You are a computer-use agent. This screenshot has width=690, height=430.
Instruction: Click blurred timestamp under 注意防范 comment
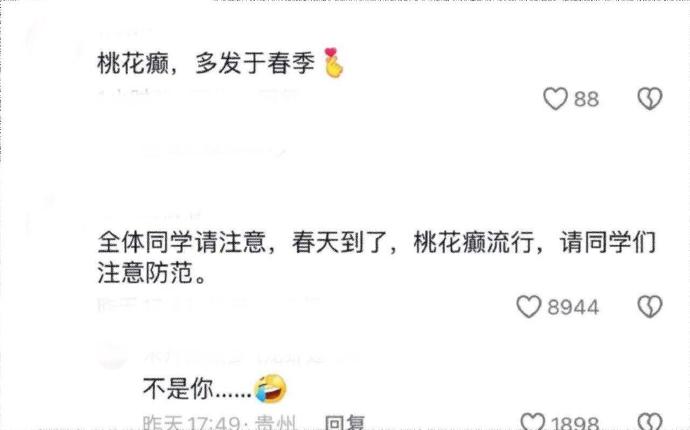pyautogui.click(x=209, y=304)
